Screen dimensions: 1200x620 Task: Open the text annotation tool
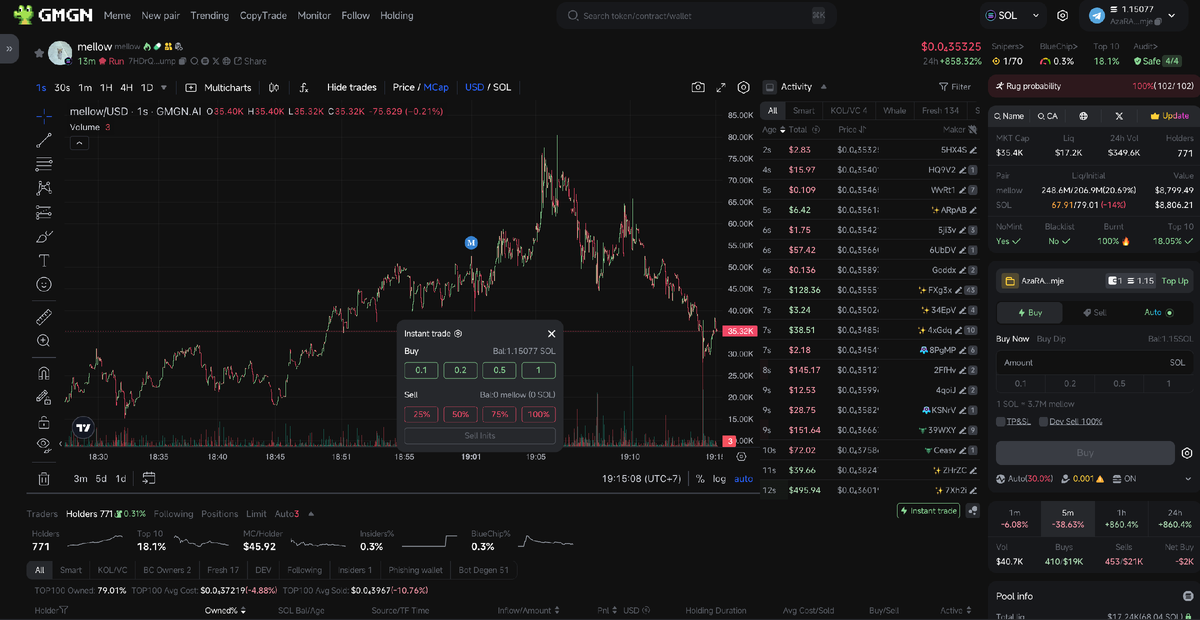[44, 260]
